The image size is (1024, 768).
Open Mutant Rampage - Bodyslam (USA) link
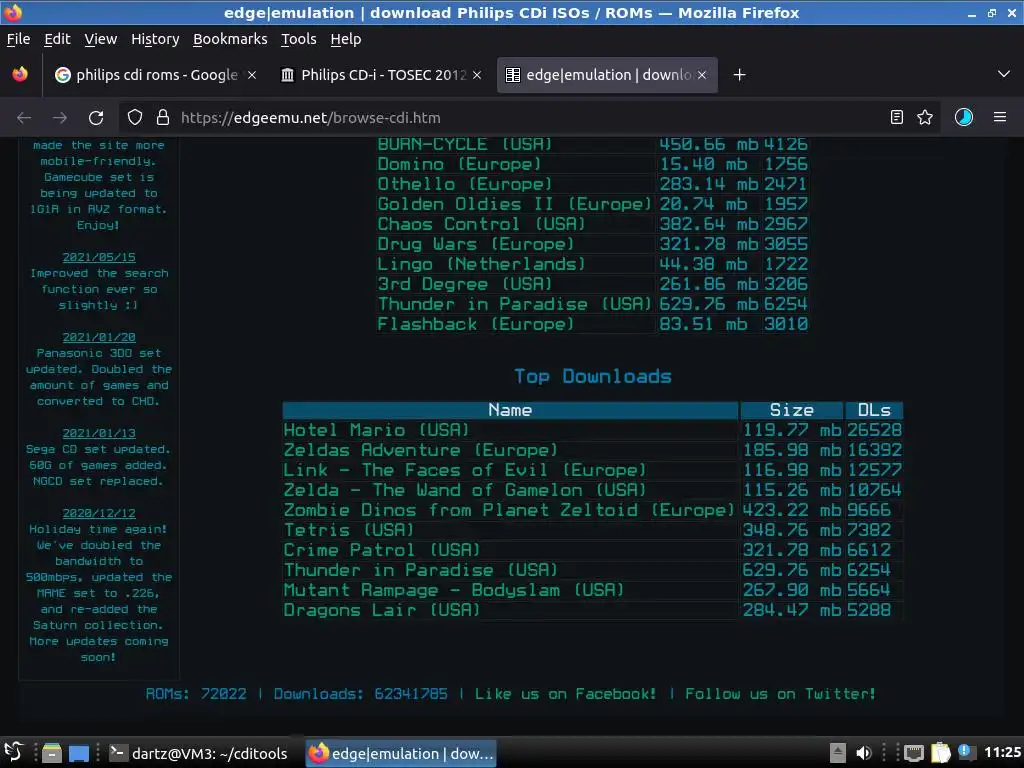(454, 590)
